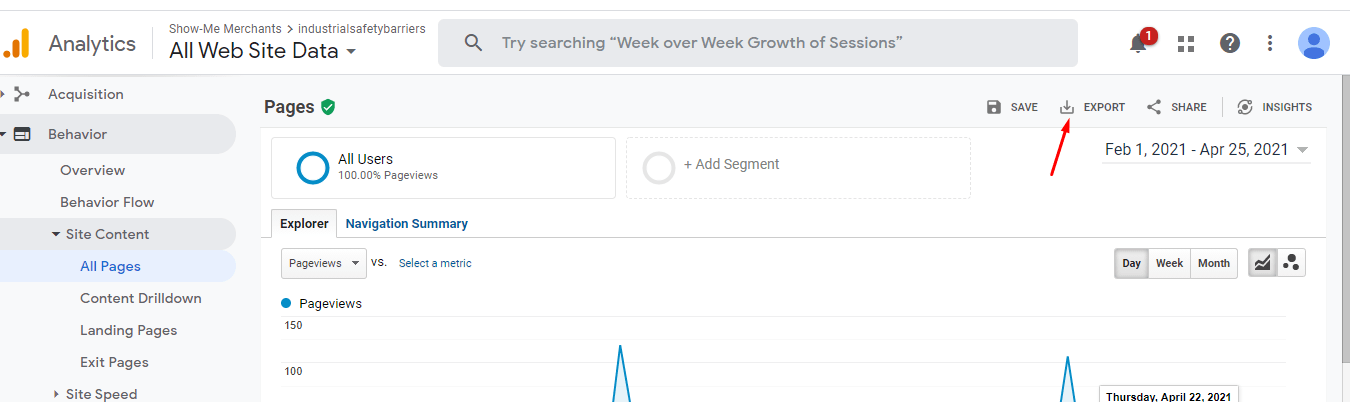Viewport: 1350px width, 402px height.
Task: Set graph interval to Week
Action: [1169, 263]
